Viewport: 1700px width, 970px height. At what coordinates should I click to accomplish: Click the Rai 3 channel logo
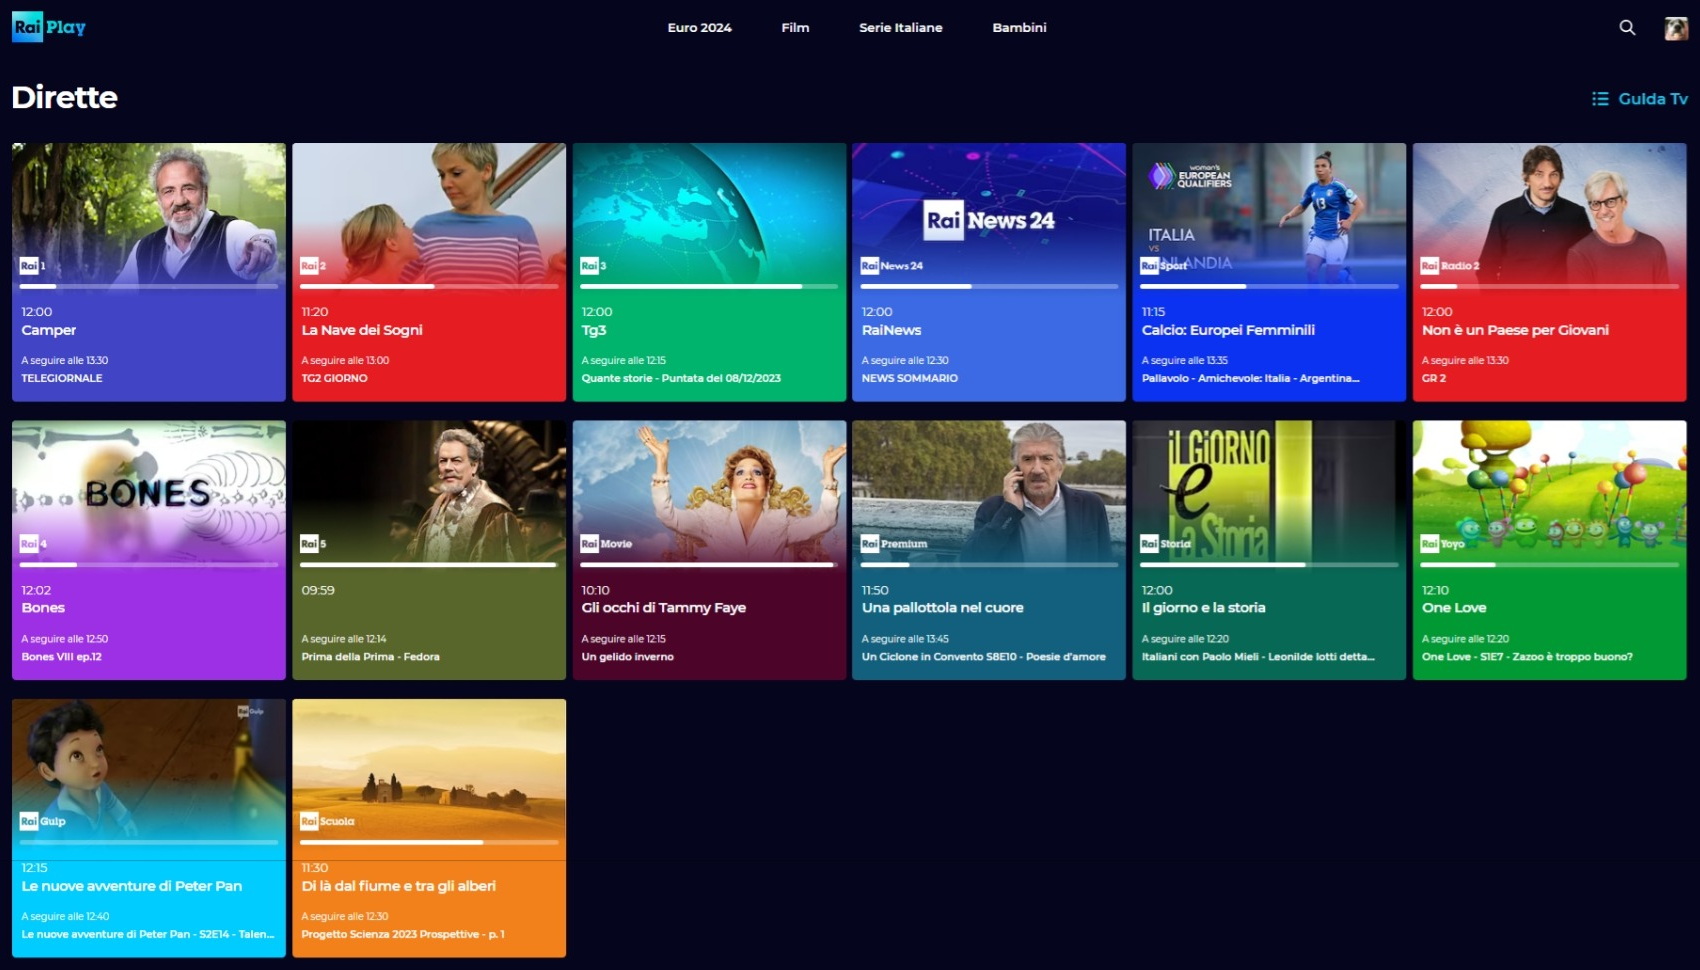click(594, 265)
